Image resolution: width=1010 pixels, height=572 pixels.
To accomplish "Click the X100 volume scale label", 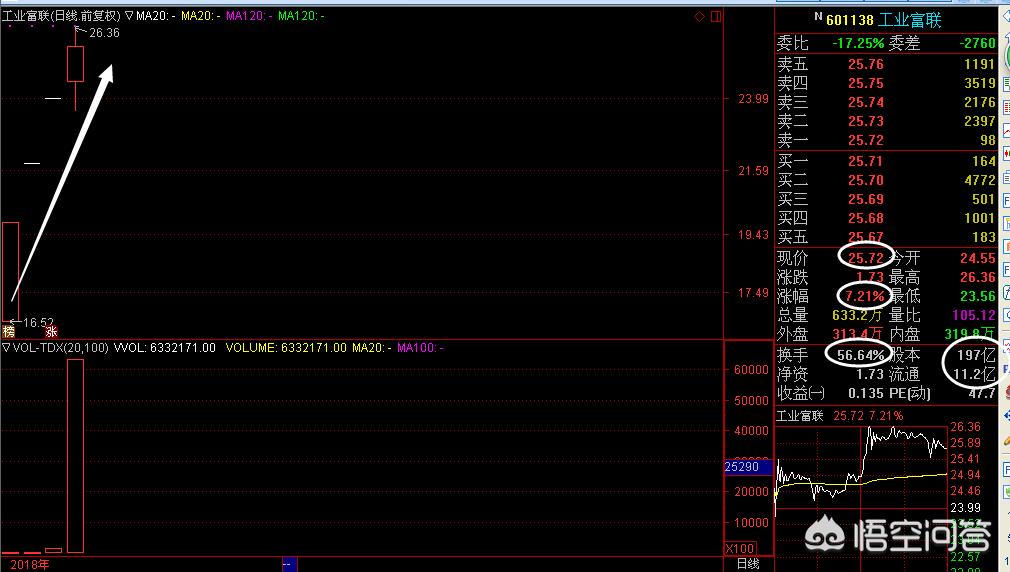I will pyautogui.click(x=739, y=549).
